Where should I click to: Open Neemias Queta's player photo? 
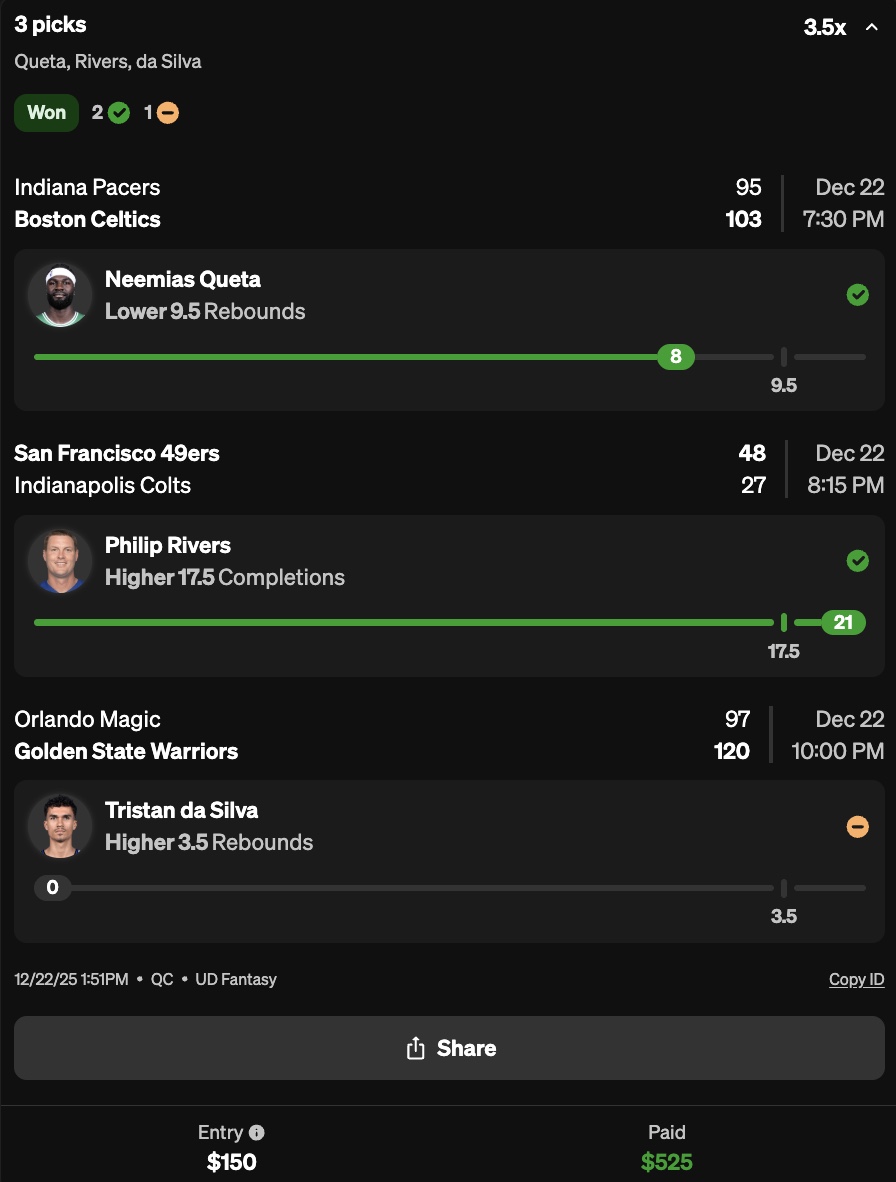click(x=60, y=295)
